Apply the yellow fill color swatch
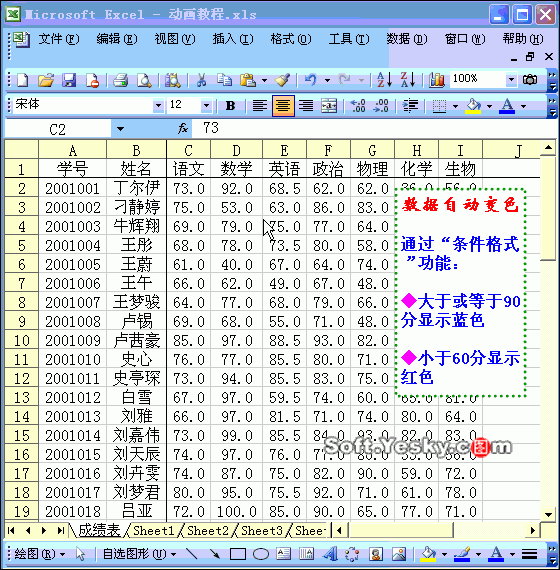The width and height of the screenshot is (560, 570). (473, 106)
